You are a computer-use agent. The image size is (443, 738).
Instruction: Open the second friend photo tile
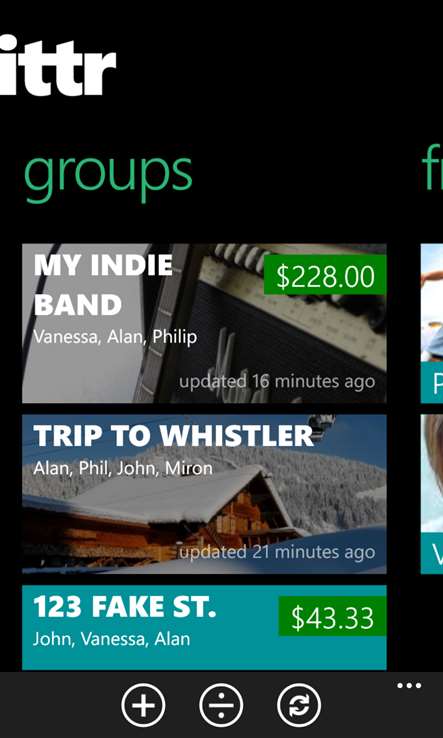click(x=432, y=494)
